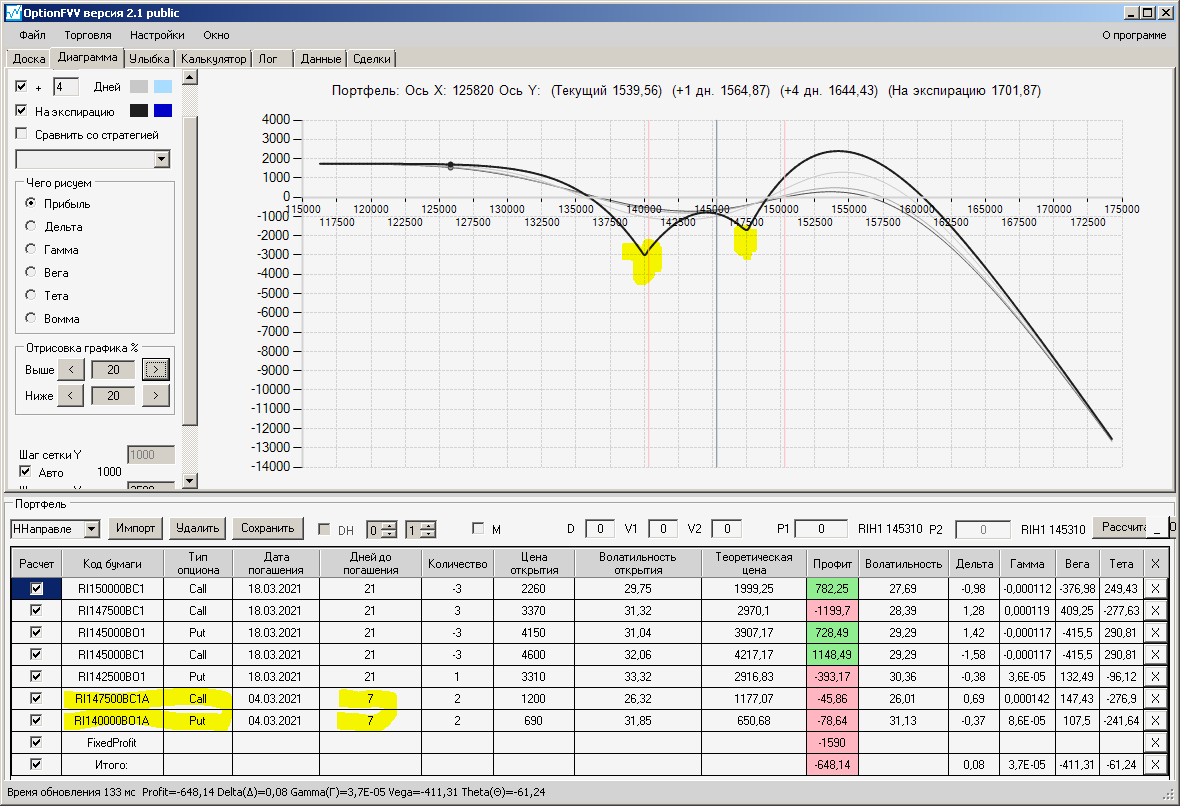This screenshot has height=806, width=1180.
Task: Select the Тета radio button
Action: pos(30,295)
